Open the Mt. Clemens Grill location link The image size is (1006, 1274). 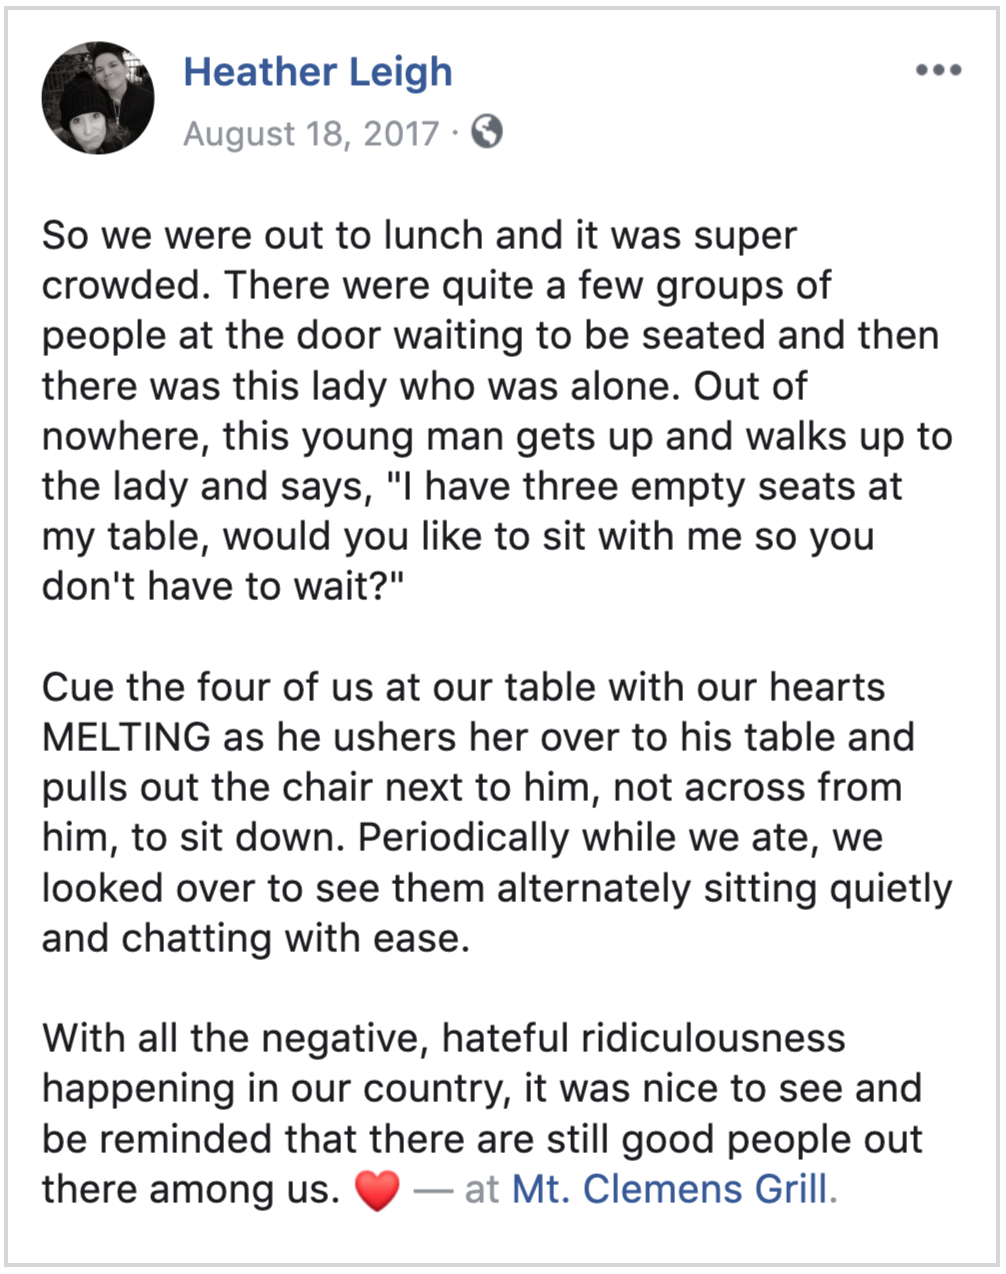[x=670, y=1189]
